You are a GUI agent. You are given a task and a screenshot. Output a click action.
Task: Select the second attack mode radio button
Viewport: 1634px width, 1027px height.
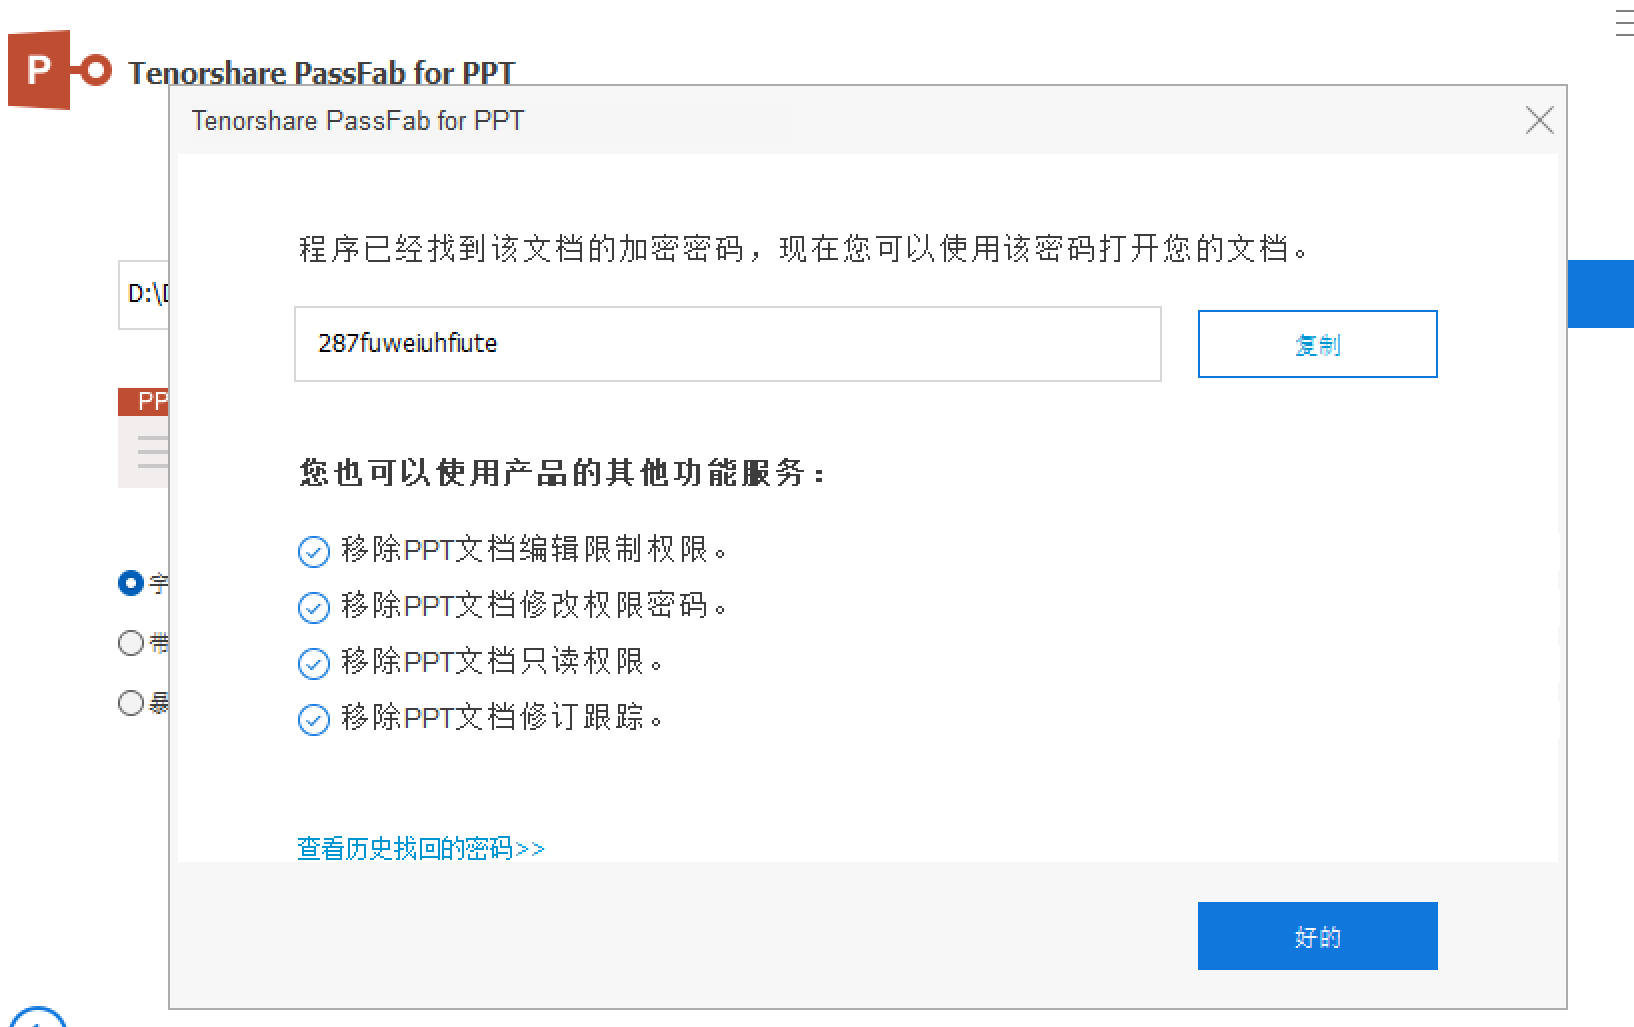(131, 643)
